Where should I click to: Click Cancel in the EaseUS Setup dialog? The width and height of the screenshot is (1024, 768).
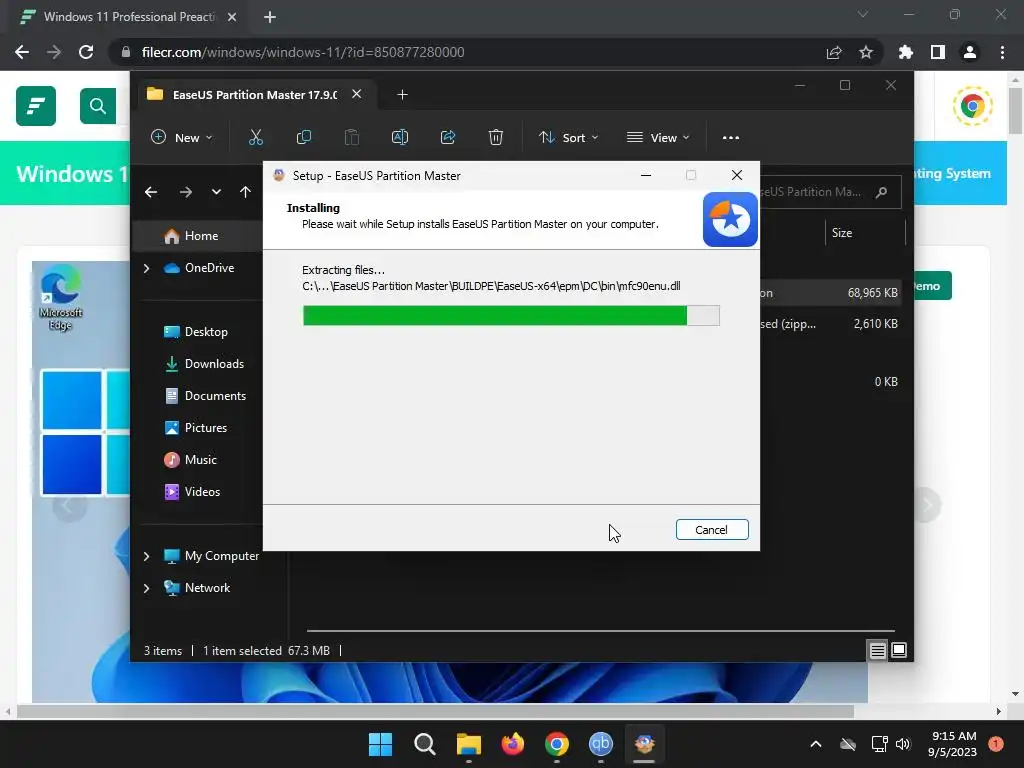(712, 530)
